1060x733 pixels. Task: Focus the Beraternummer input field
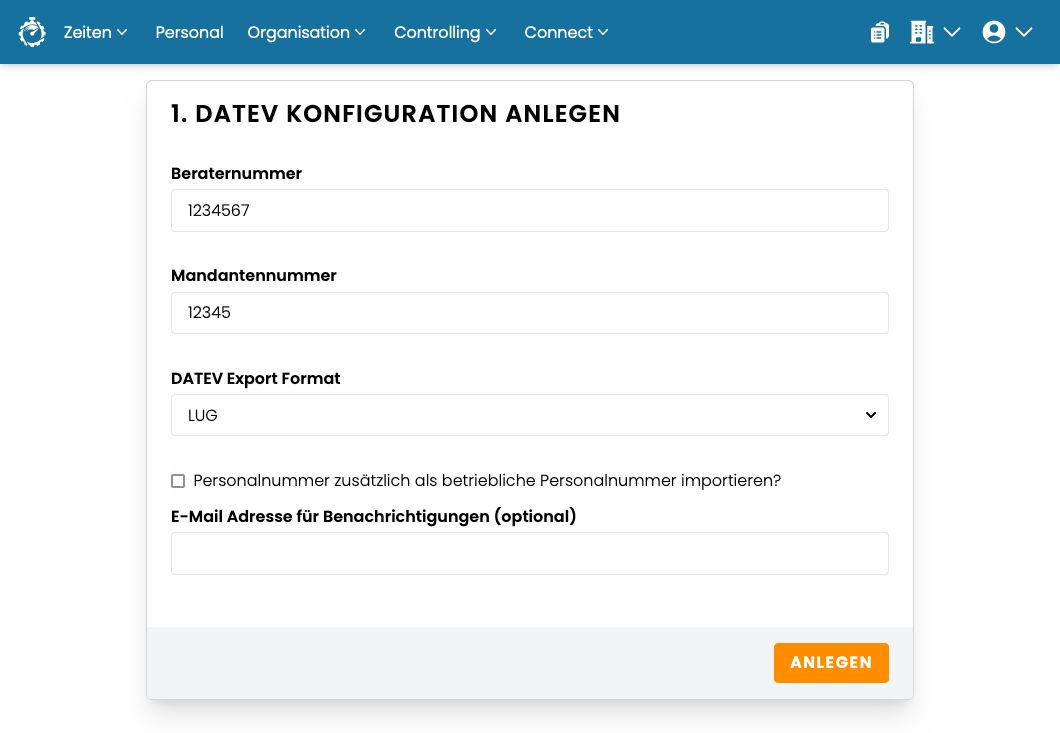(529, 210)
